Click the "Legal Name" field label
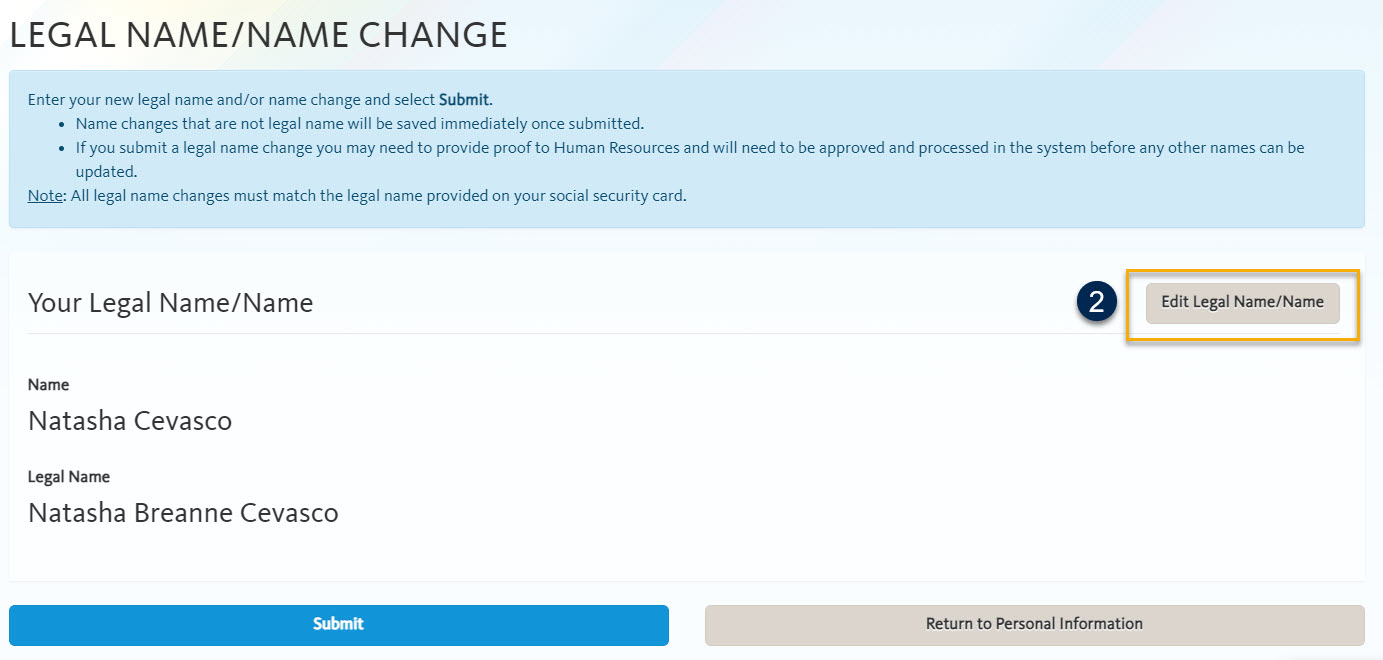The width and height of the screenshot is (1383, 660). pyautogui.click(x=69, y=477)
